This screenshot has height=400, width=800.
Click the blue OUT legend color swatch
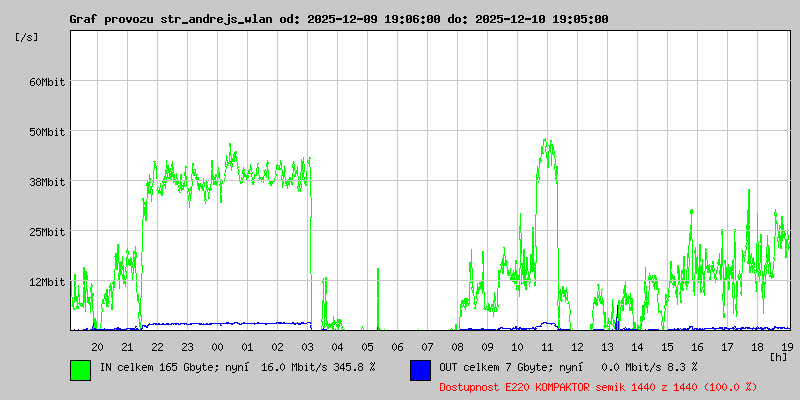tap(420, 370)
